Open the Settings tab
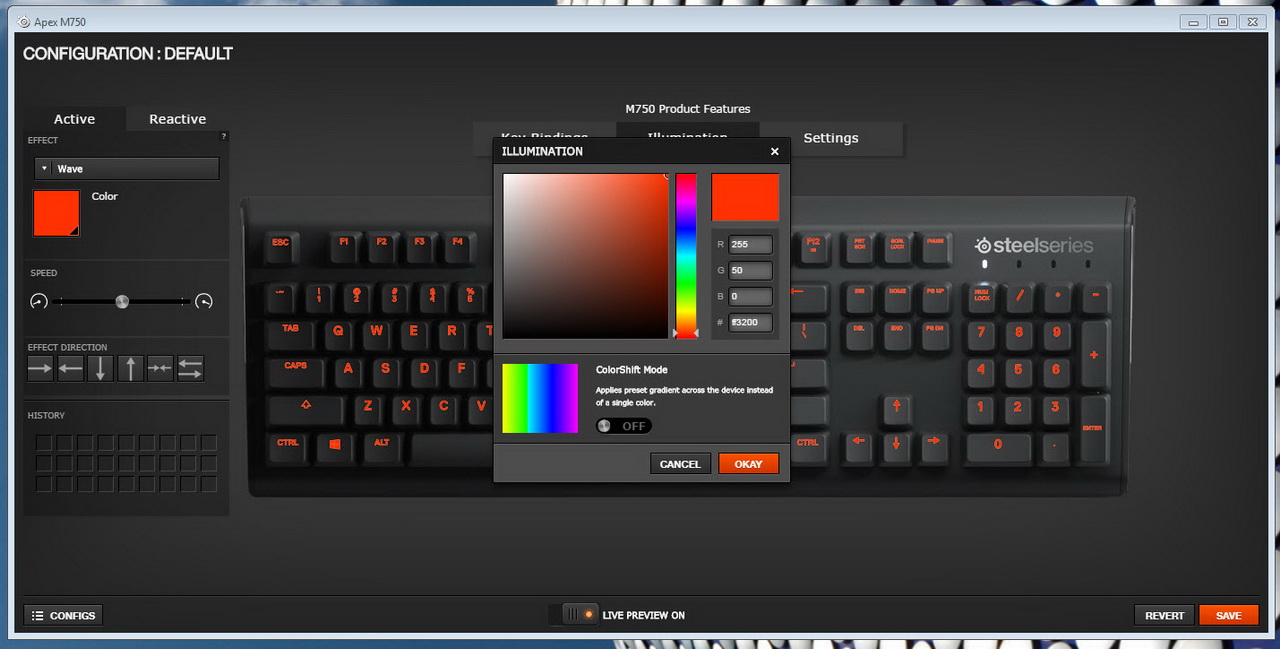 (831, 138)
